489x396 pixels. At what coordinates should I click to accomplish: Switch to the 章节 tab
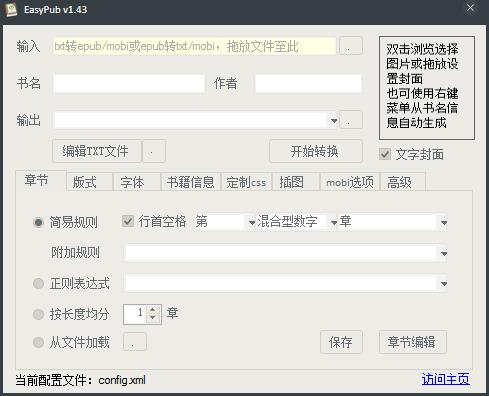40,180
